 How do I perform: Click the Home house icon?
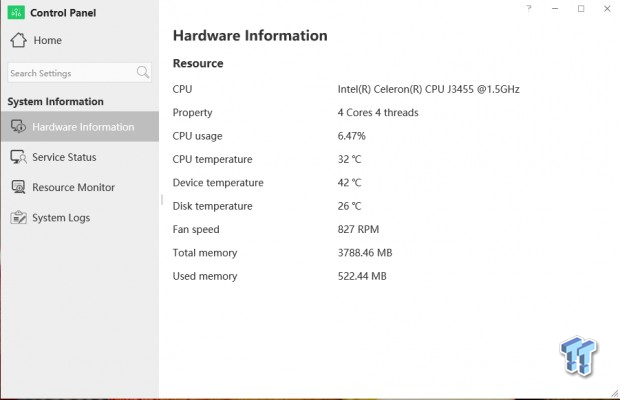19,40
